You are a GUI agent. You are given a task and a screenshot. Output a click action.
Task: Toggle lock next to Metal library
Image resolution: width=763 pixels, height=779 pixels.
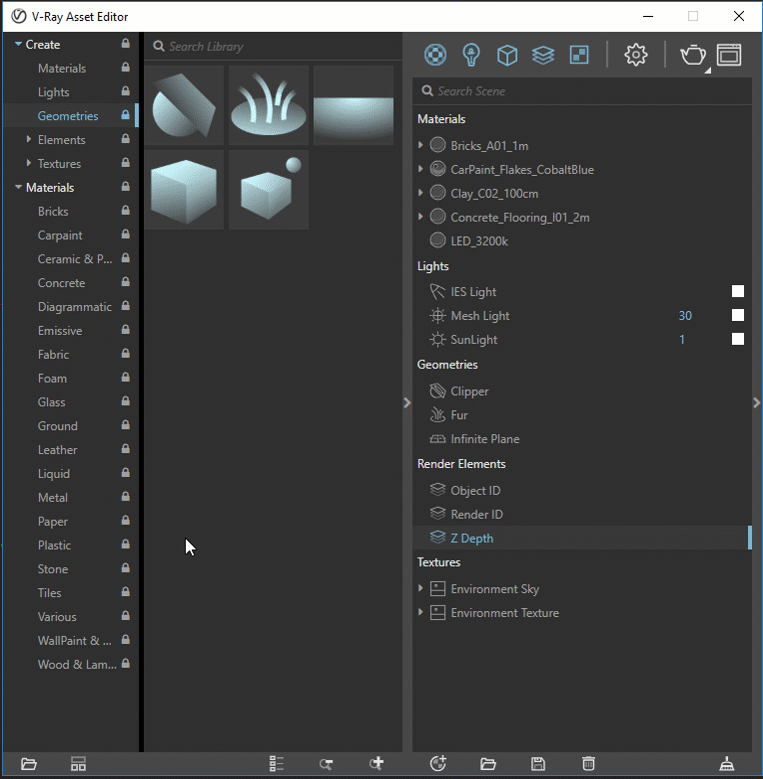(x=126, y=497)
